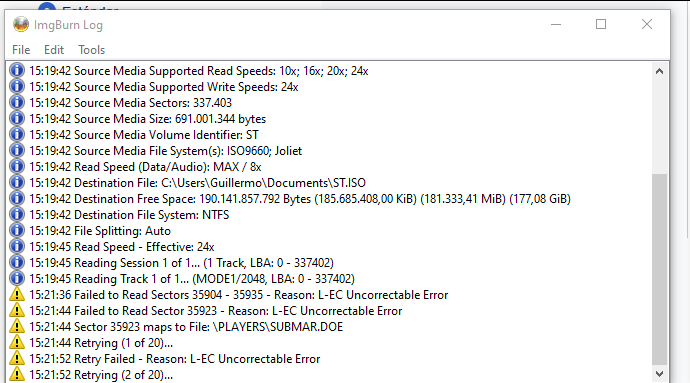The height and width of the screenshot is (383, 690).
Task: Open the File menu
Action: (x=21, y=50)
